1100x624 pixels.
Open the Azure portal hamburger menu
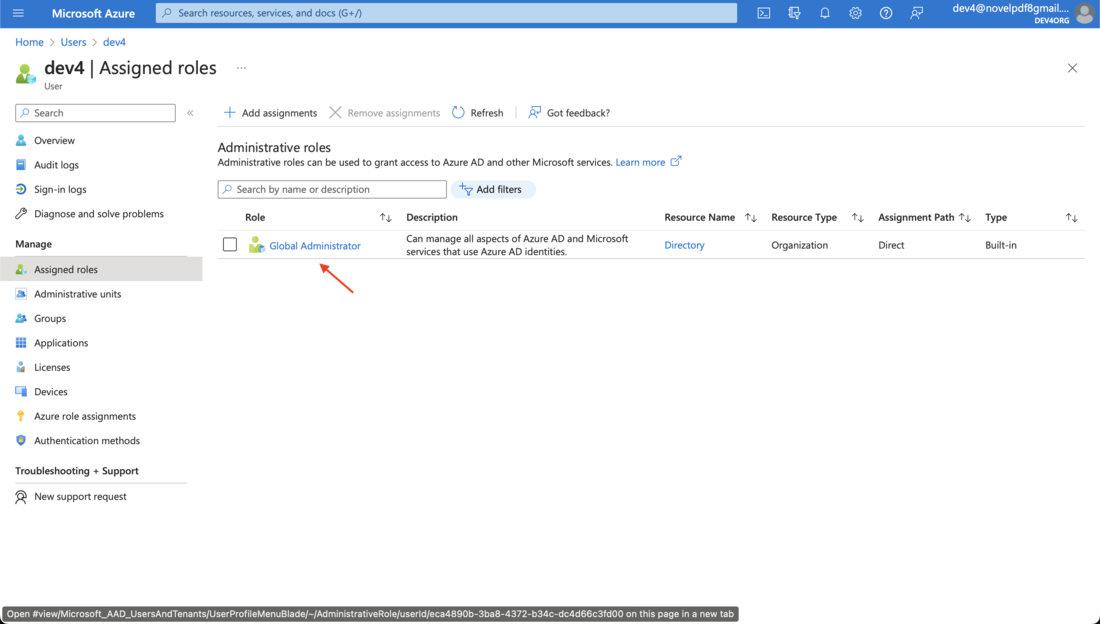[18, 13]
